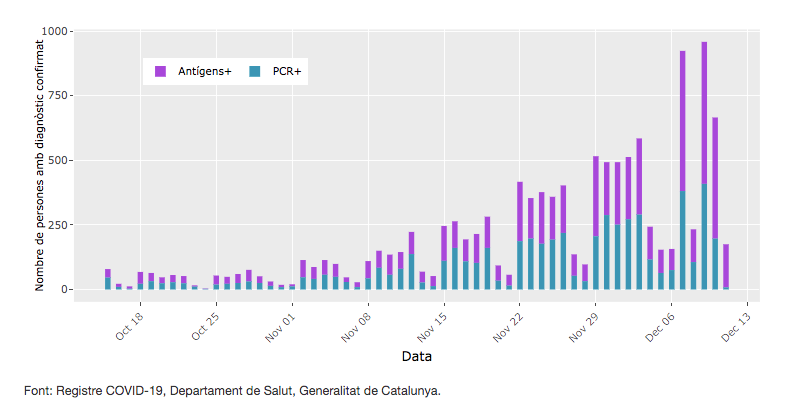Select the 'Nov 15' x-axis tick label

click(433, 326)
